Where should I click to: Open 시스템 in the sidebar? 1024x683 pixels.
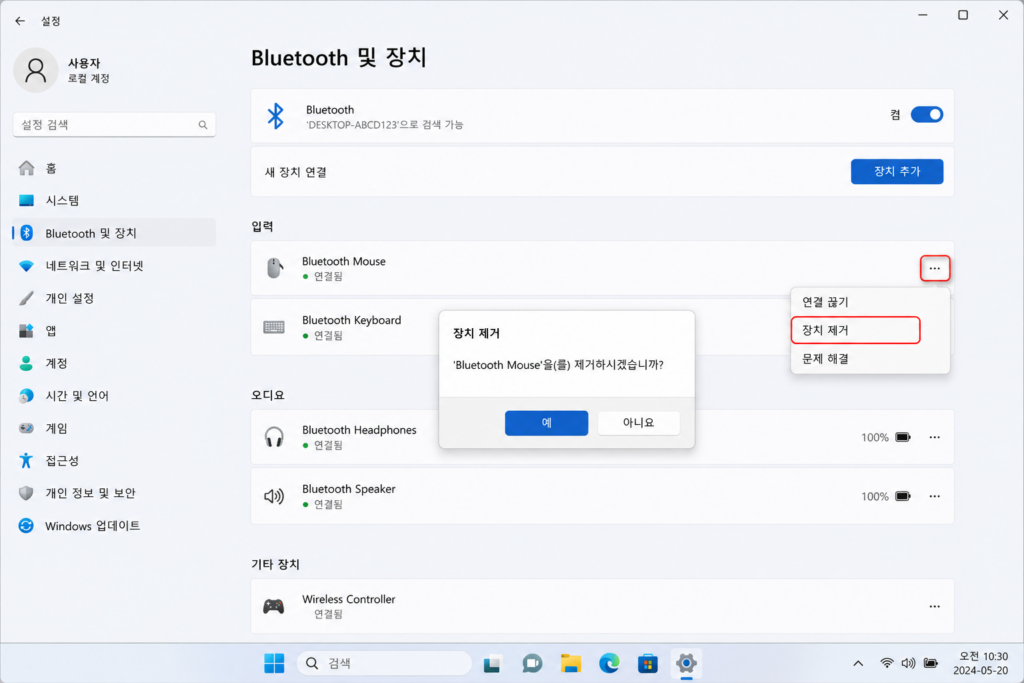pyautogui.click(x=114, y=200)
